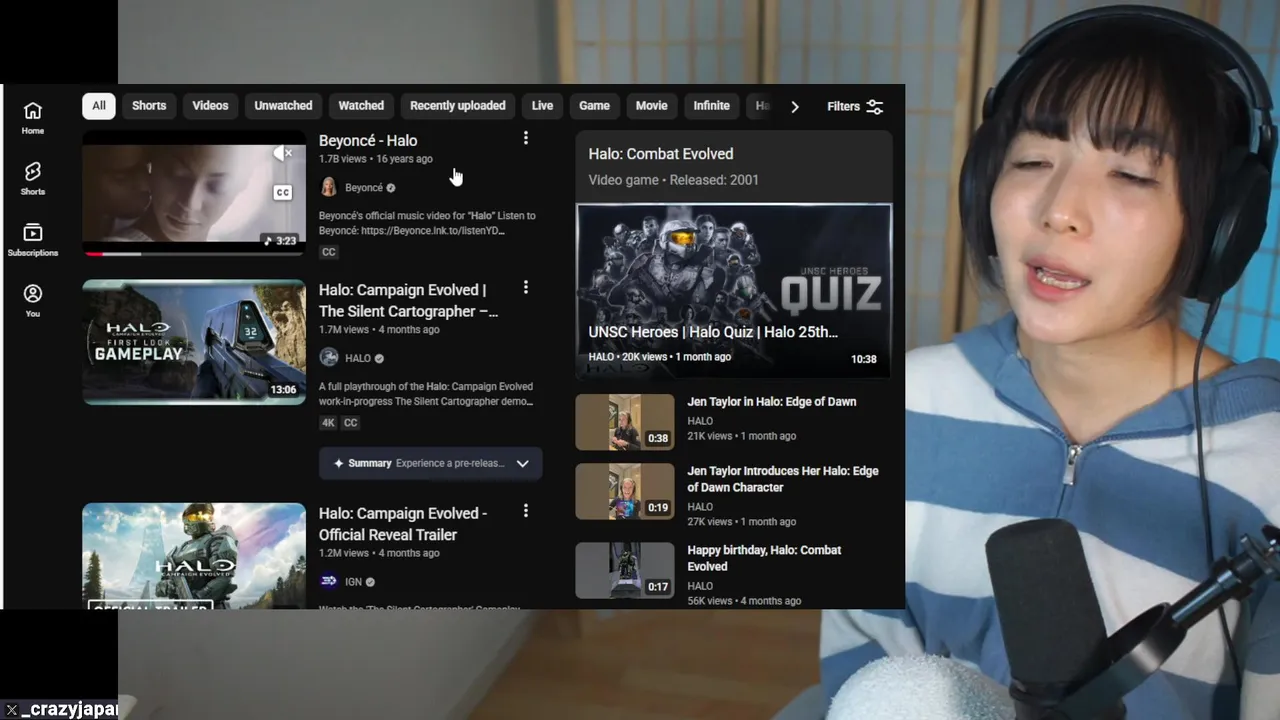Click CC badge under Beyoncé description

point(328,252)
